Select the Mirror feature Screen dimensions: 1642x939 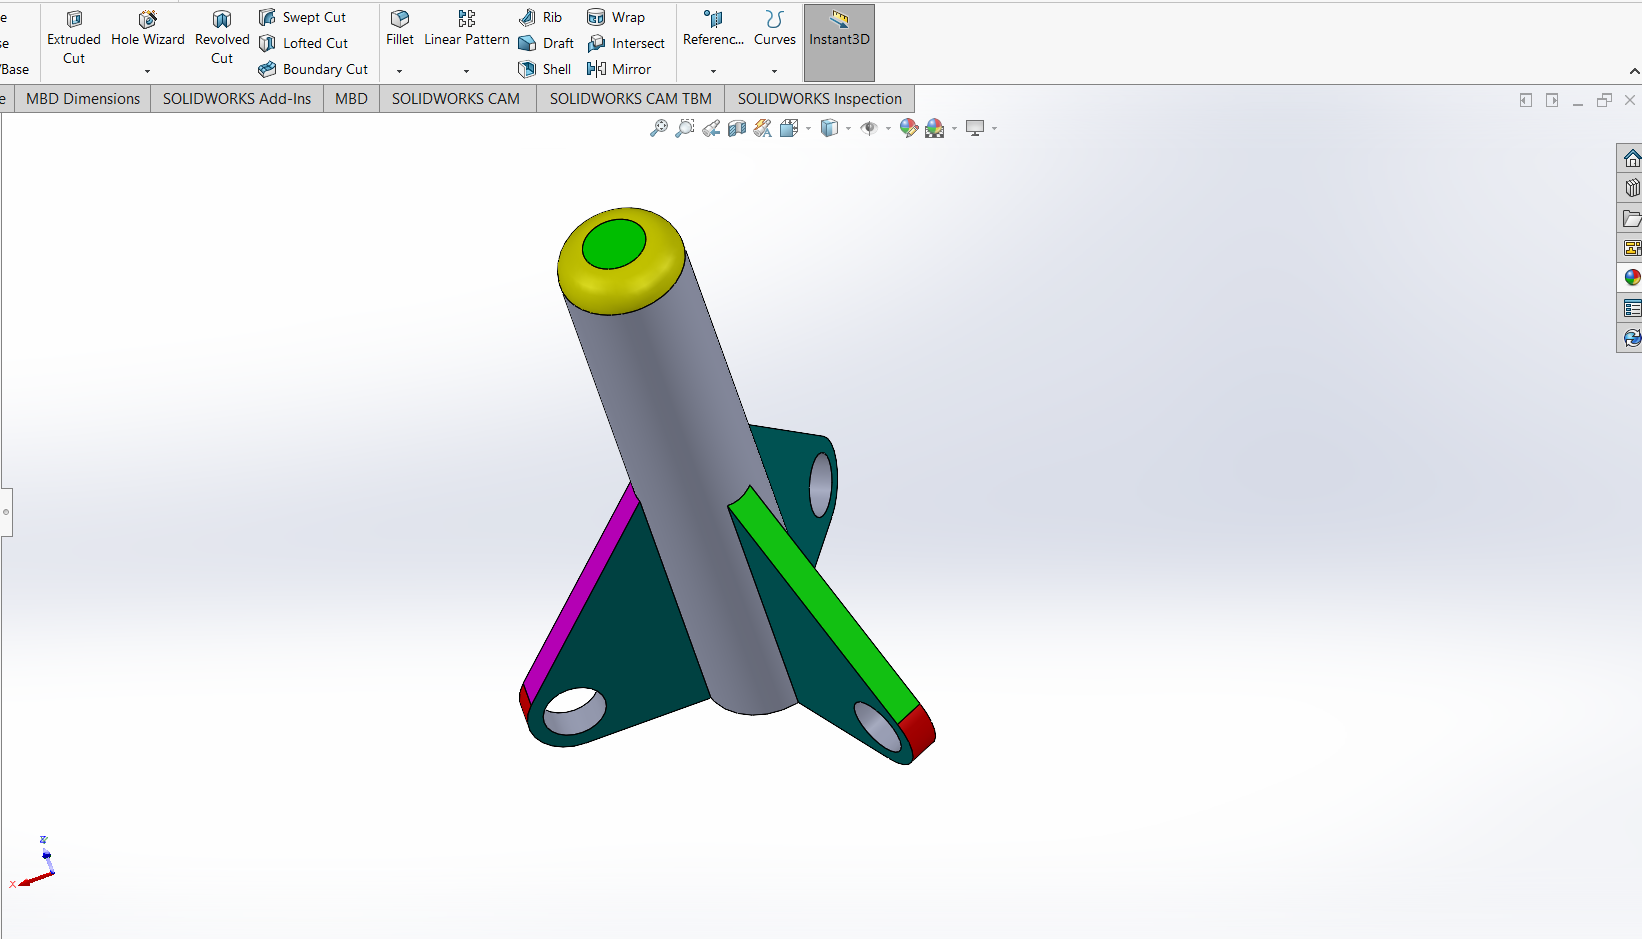click(x=619, y=69)
